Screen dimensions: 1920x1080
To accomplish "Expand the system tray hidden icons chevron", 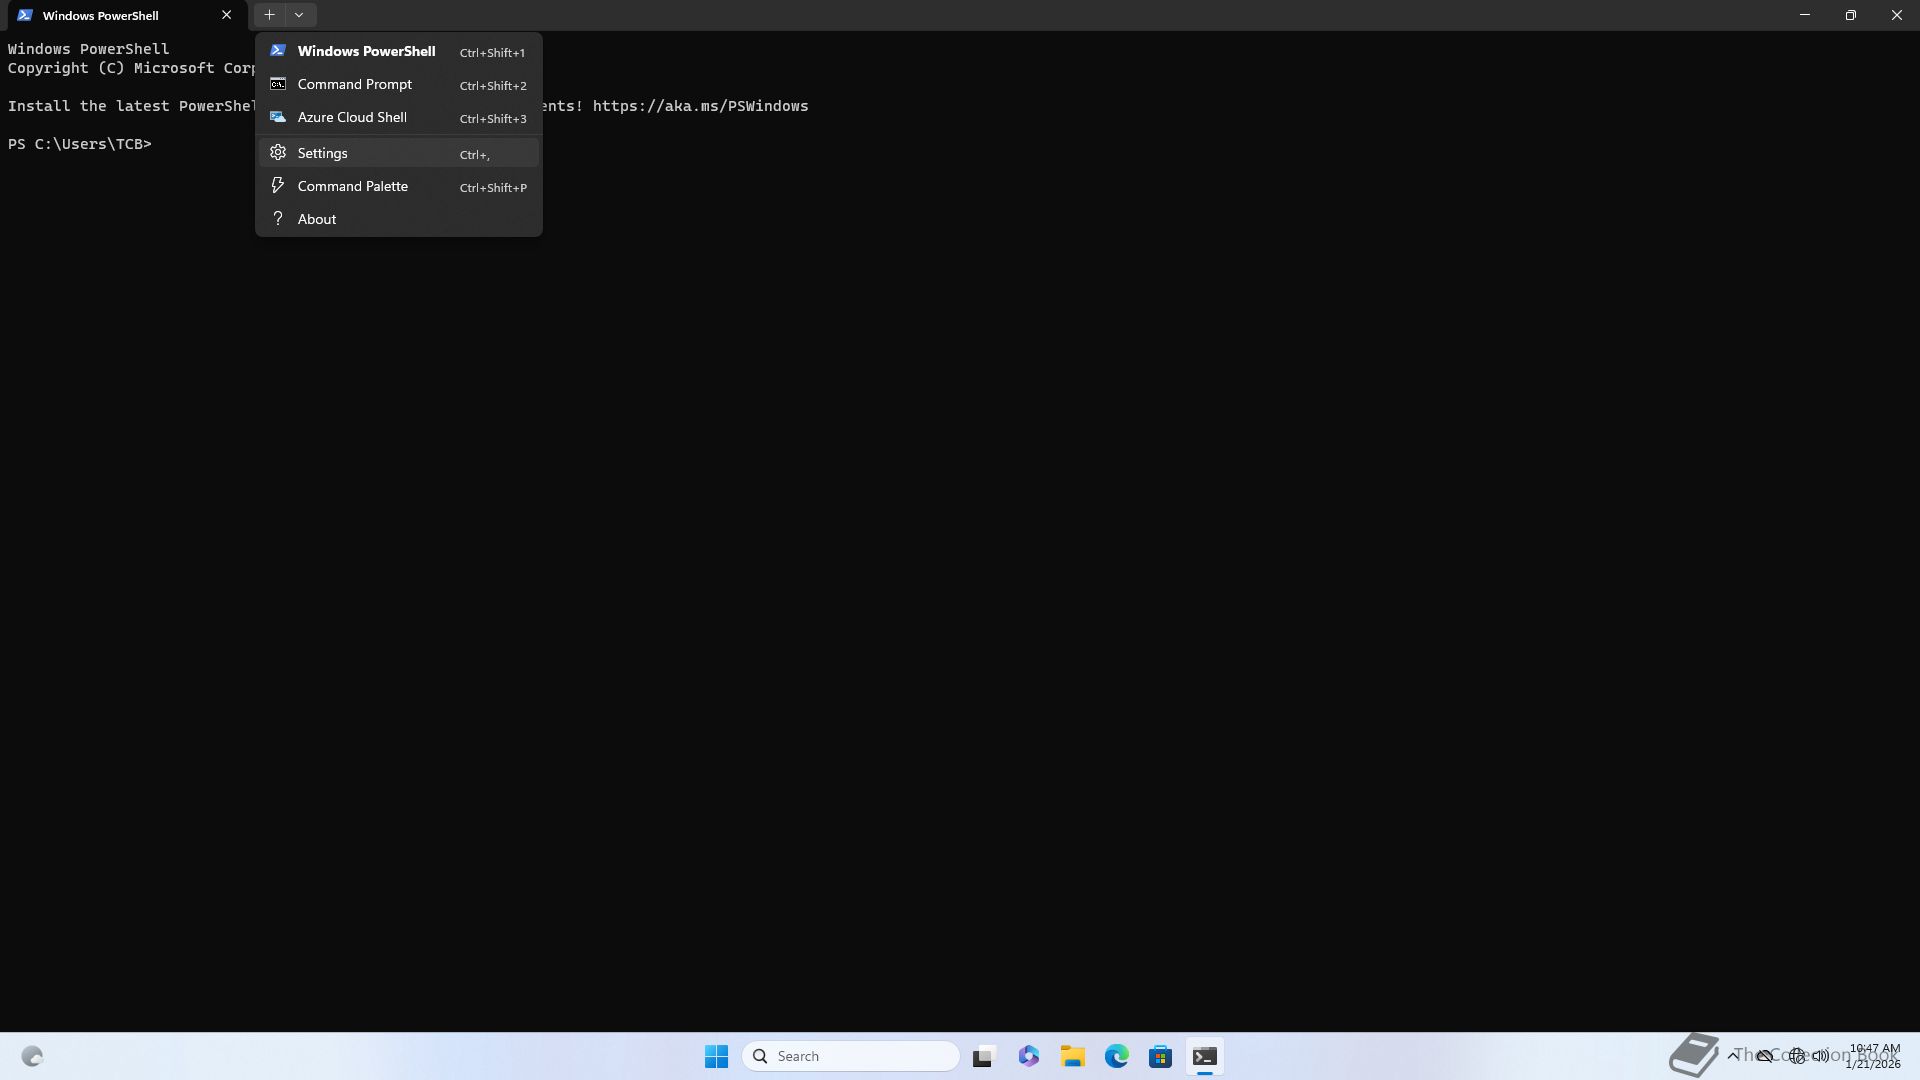I will [x=1732, y=1055].
